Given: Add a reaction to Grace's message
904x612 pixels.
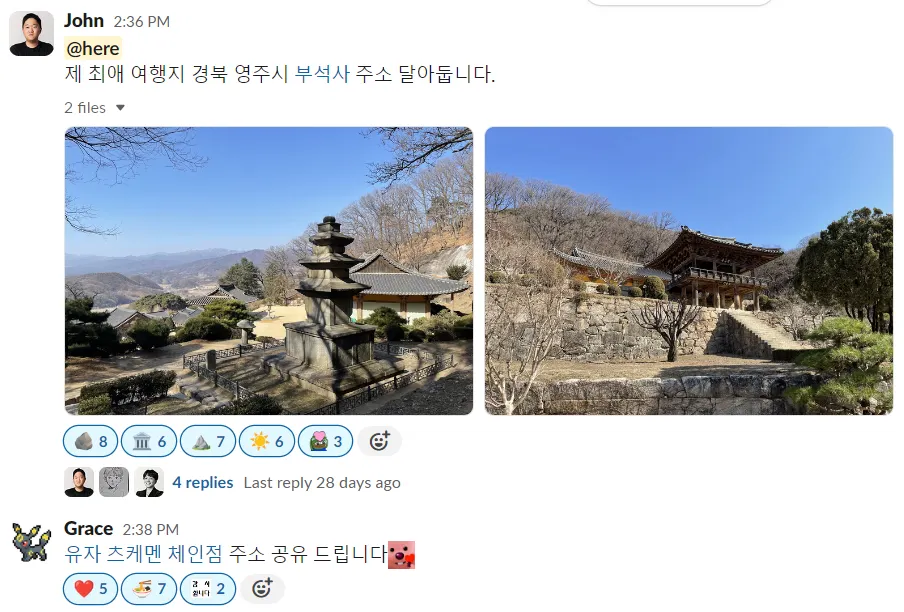Looking at the screenshot, I should tap(262, 588).
